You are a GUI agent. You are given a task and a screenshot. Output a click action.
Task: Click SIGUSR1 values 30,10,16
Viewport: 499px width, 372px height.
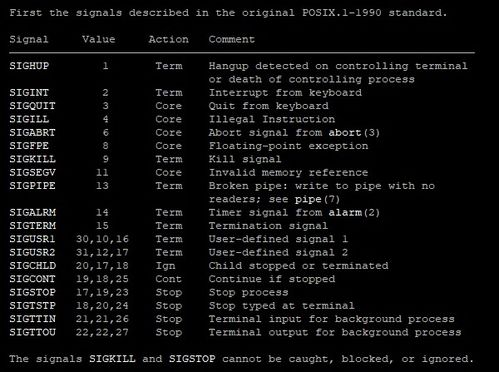click(x=102, y=239)
